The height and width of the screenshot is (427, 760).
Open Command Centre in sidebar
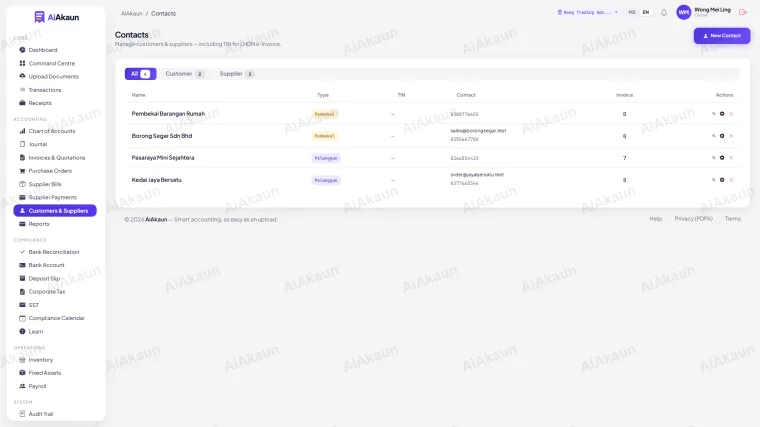[51, 63]
